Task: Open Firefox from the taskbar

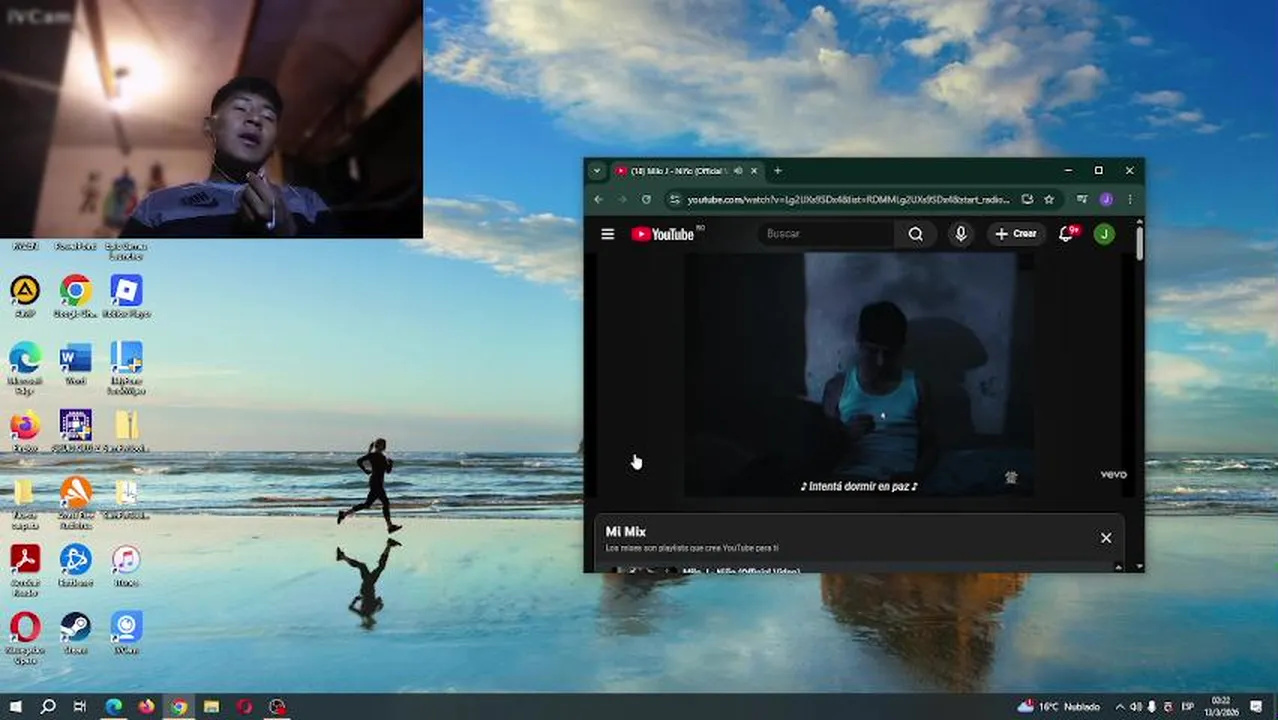Action: (146, 707)
